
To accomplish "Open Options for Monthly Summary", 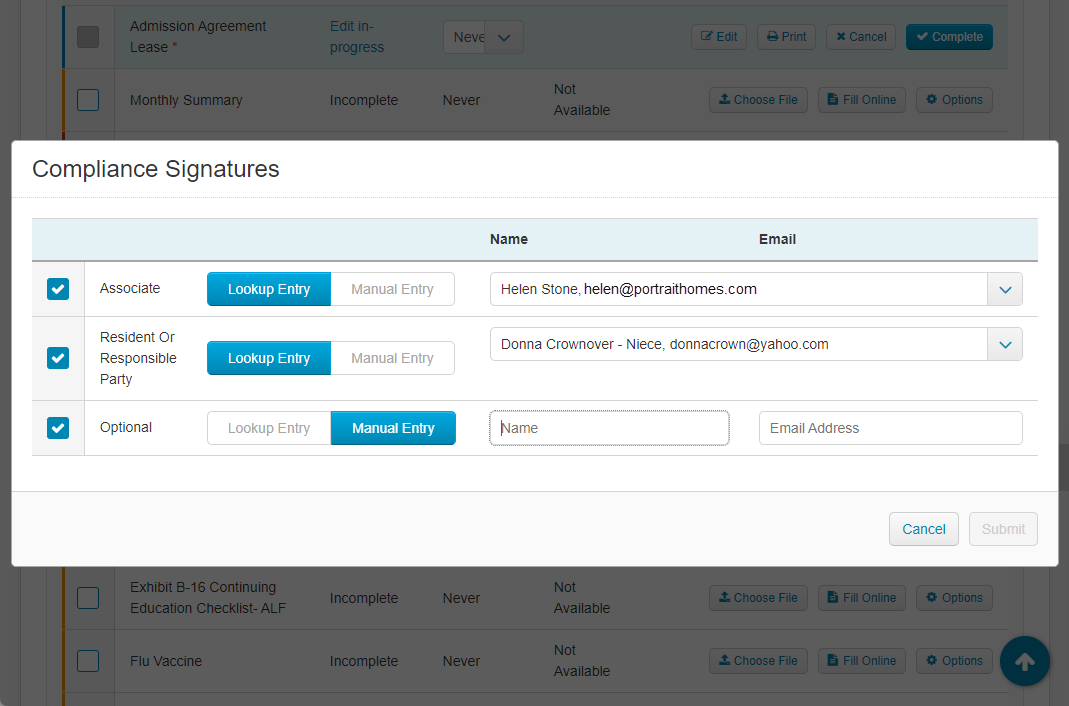I will (x=954, y=99).
